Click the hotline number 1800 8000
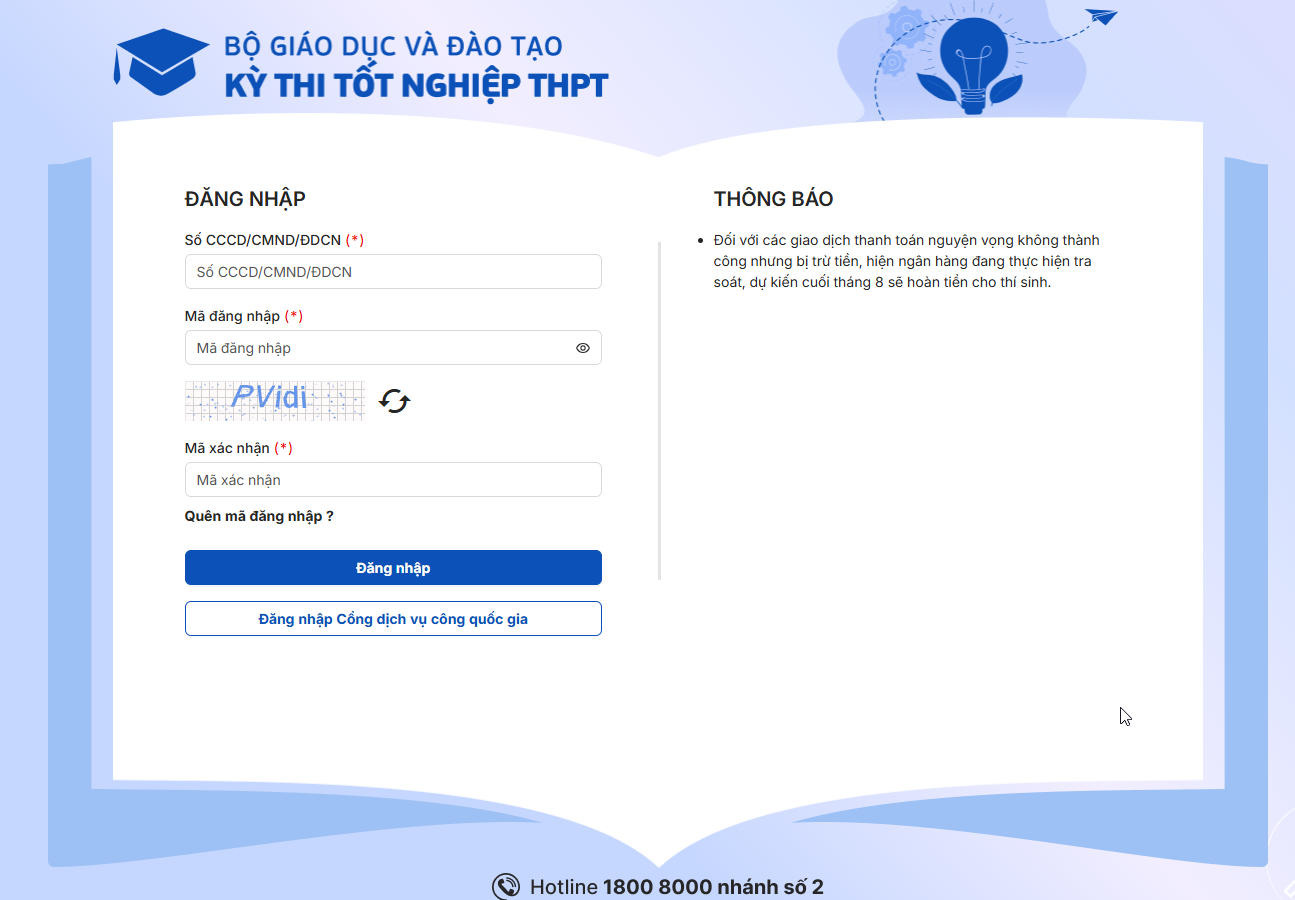 point(655,886)
